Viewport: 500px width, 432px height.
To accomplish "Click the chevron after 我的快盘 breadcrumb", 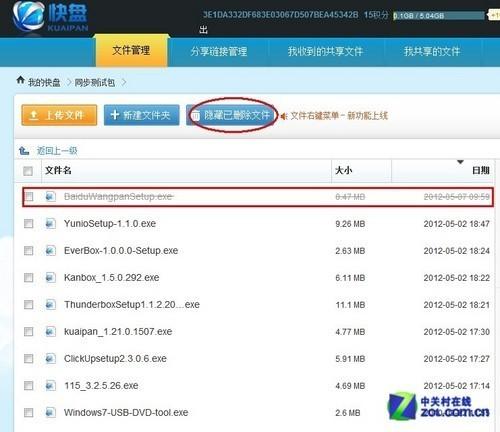I will point(69,82).
